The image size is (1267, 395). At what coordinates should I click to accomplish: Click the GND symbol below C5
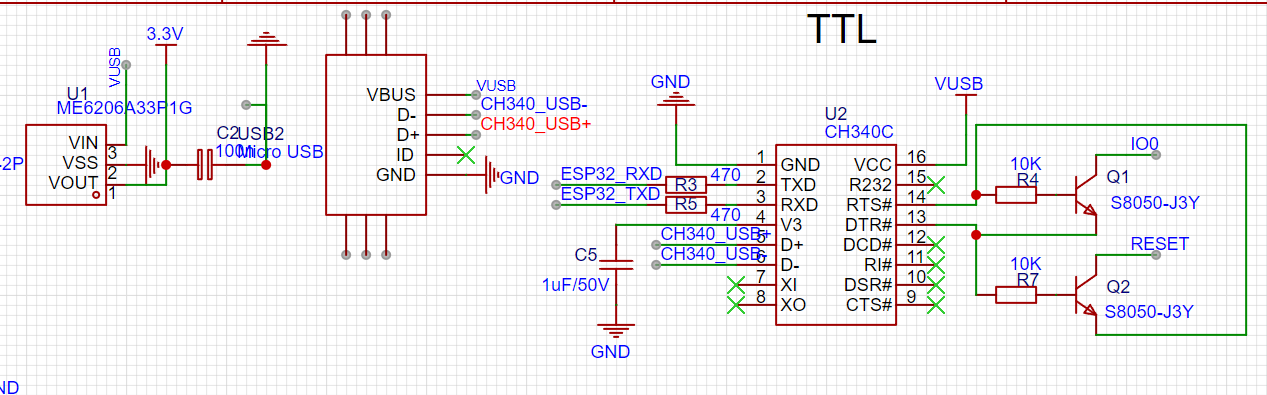click(621, 331)
